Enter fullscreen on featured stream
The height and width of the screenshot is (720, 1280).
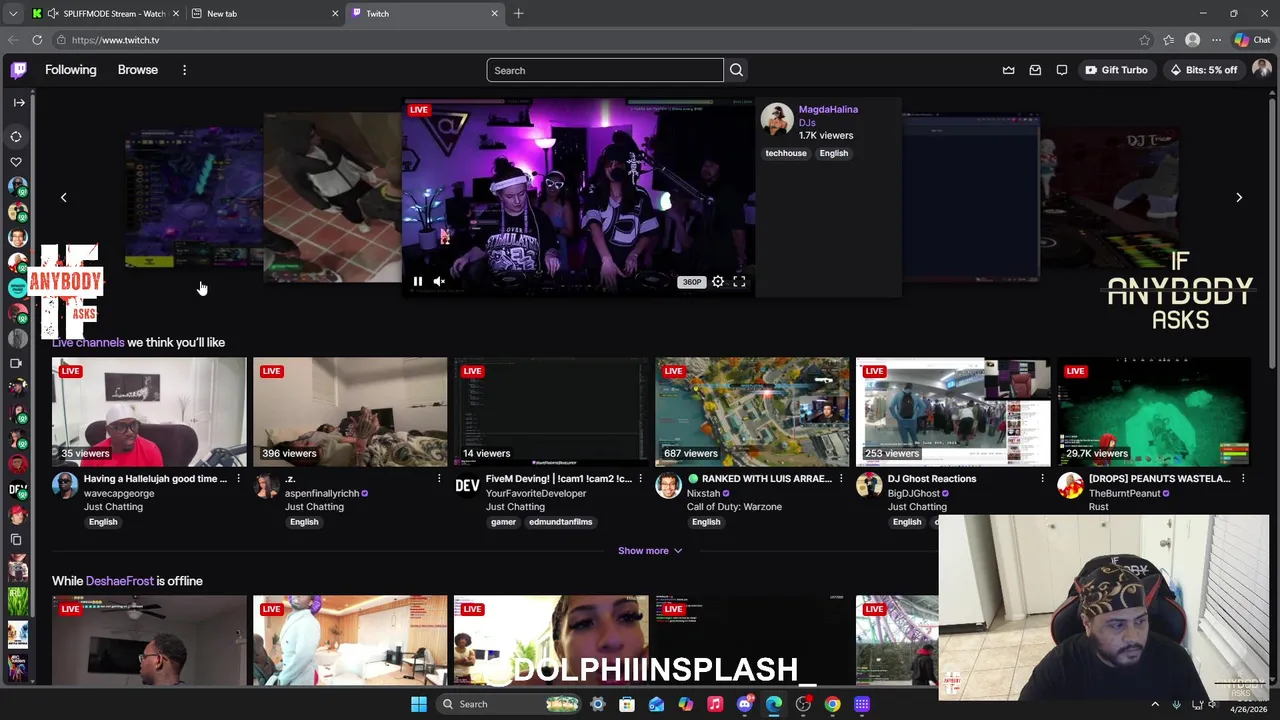[x=739, y=282]
